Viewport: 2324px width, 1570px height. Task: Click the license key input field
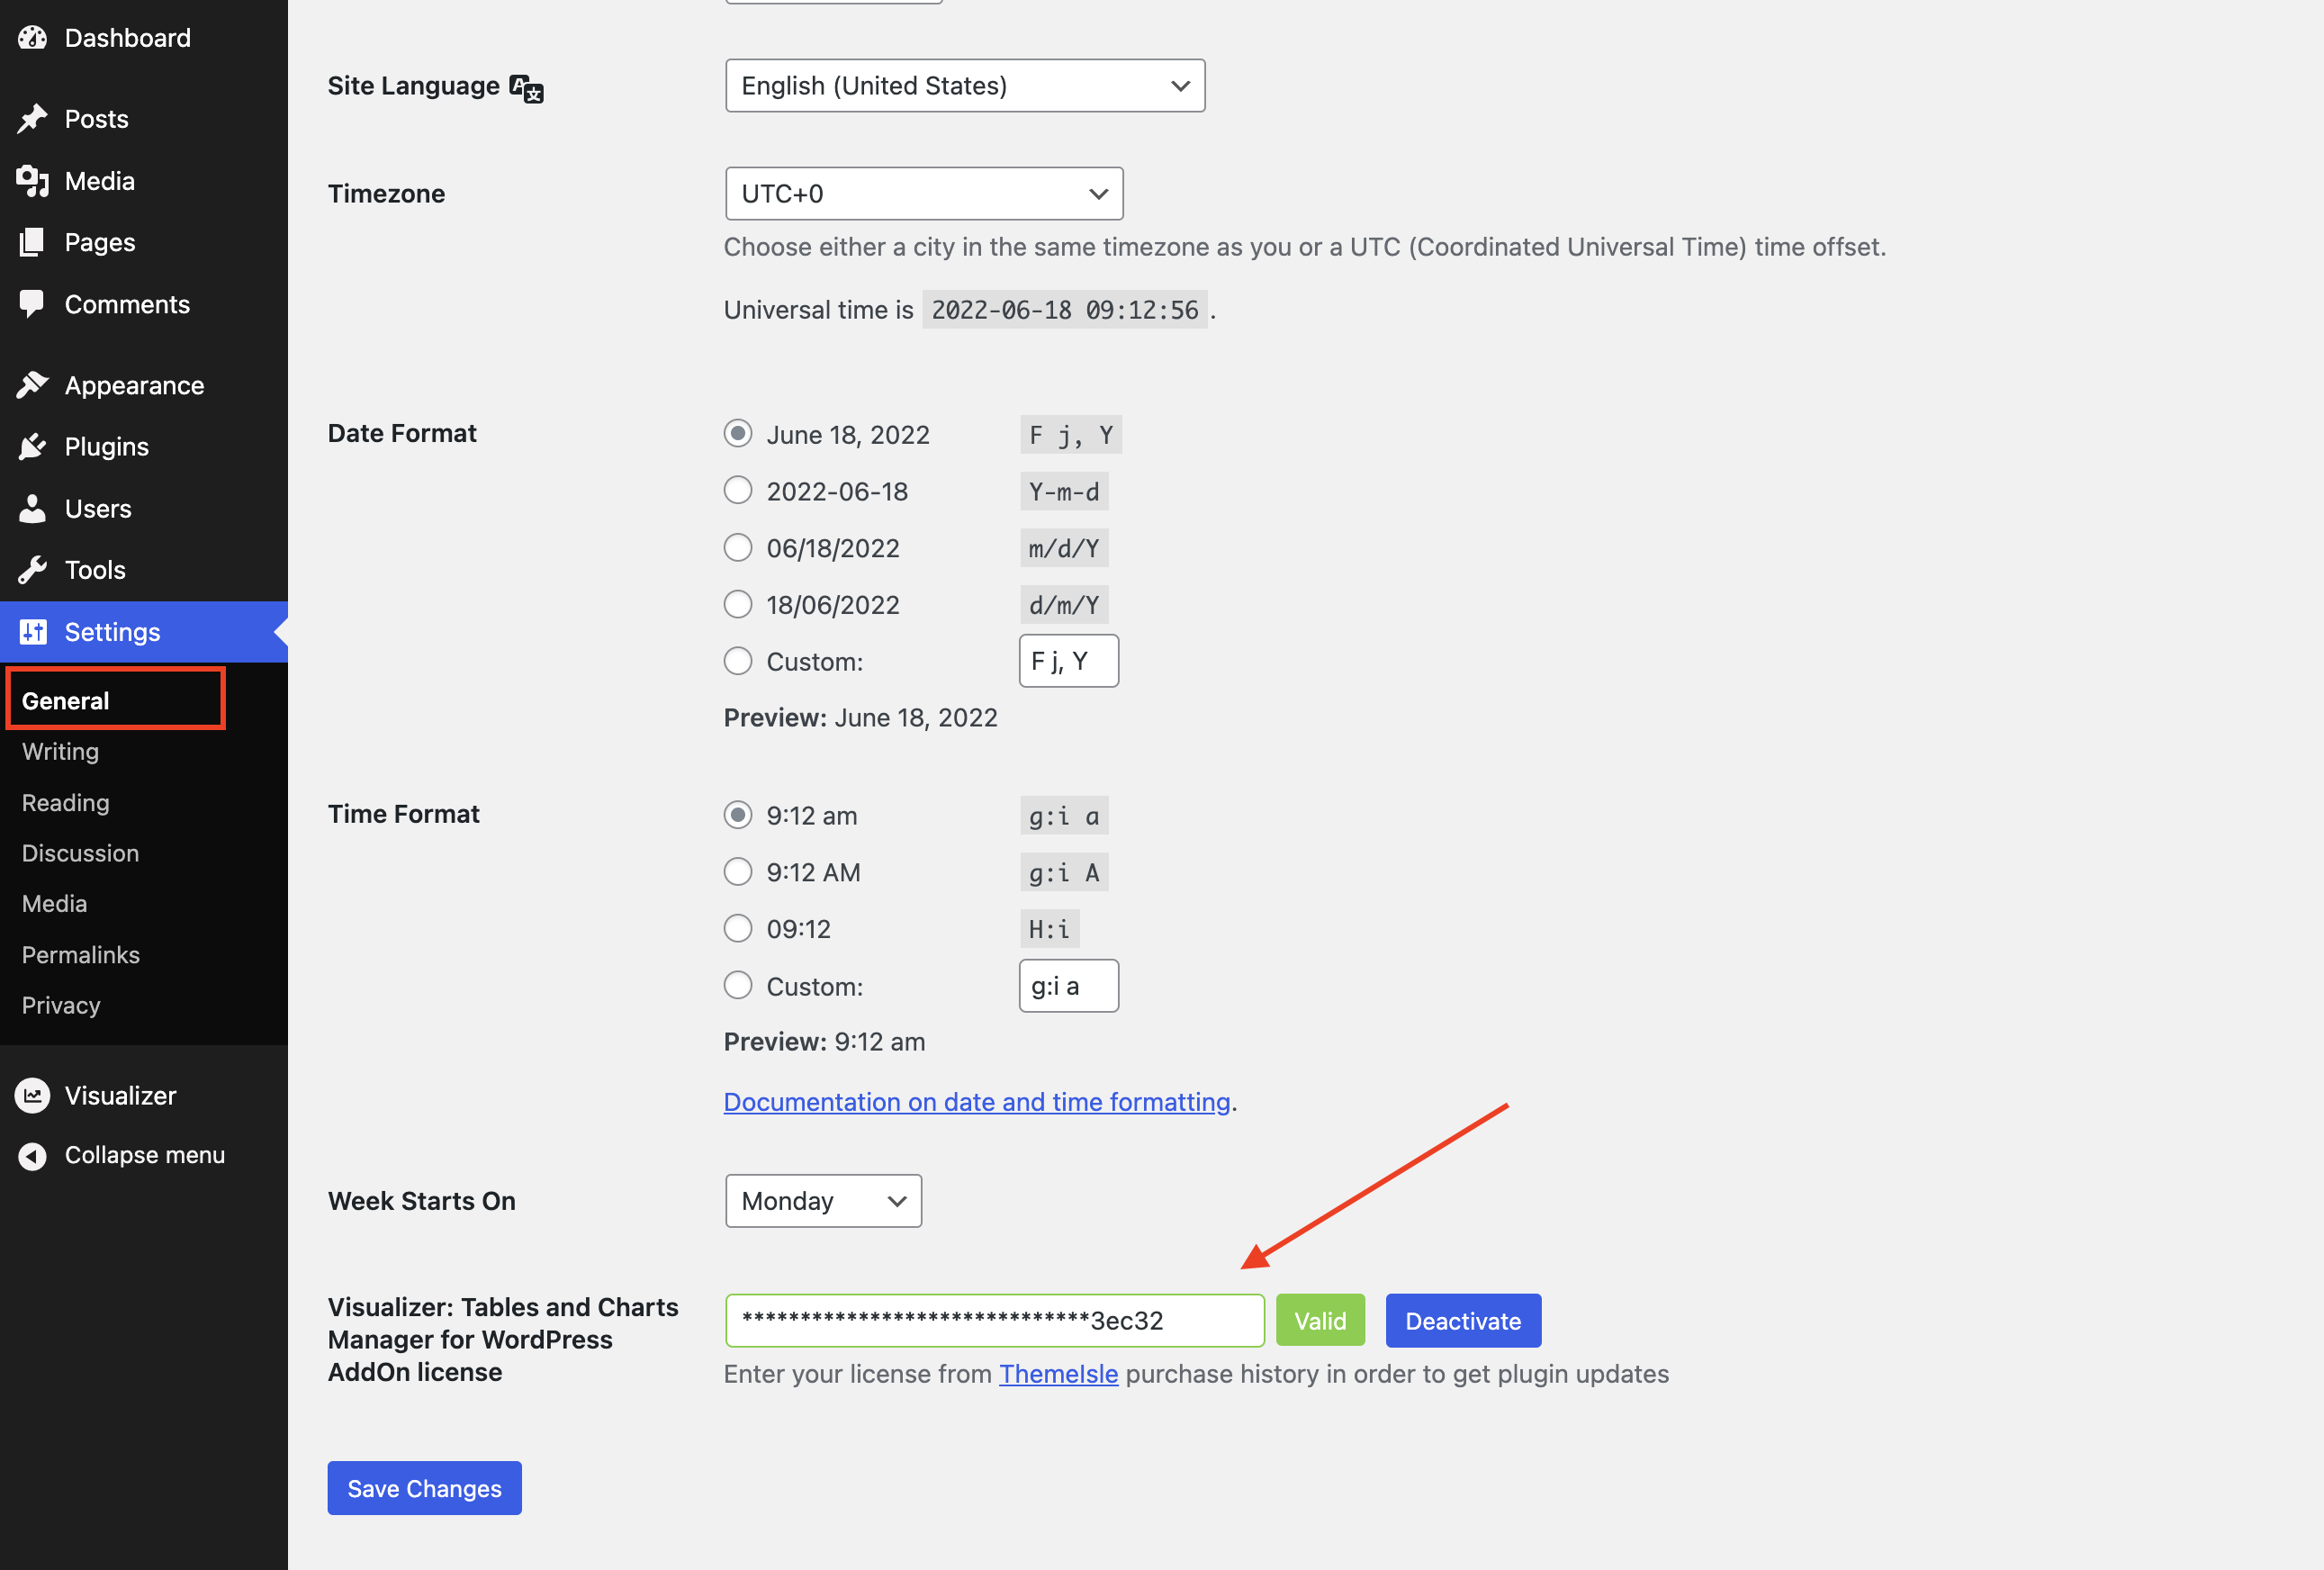point(993,1320)
